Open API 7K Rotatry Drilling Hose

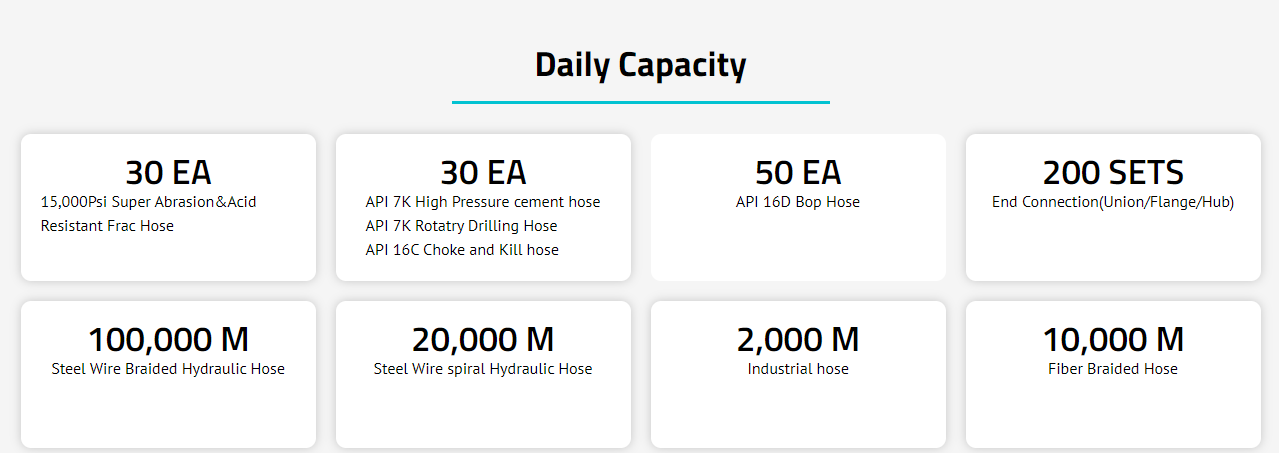(461, 226)
